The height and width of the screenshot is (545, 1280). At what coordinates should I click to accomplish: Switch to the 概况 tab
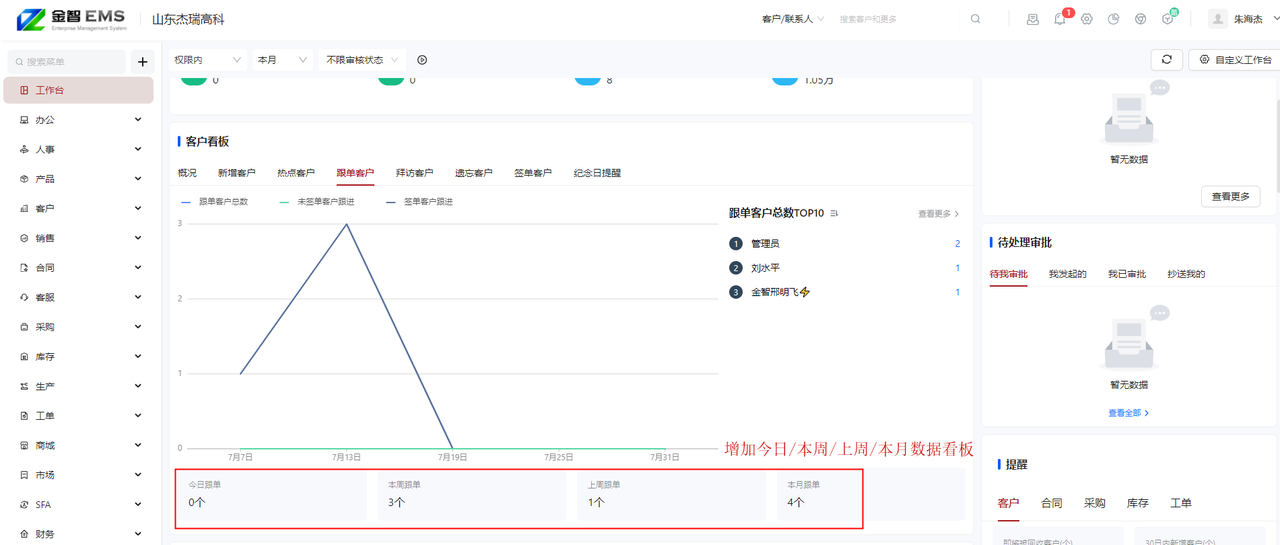[187, 173]
